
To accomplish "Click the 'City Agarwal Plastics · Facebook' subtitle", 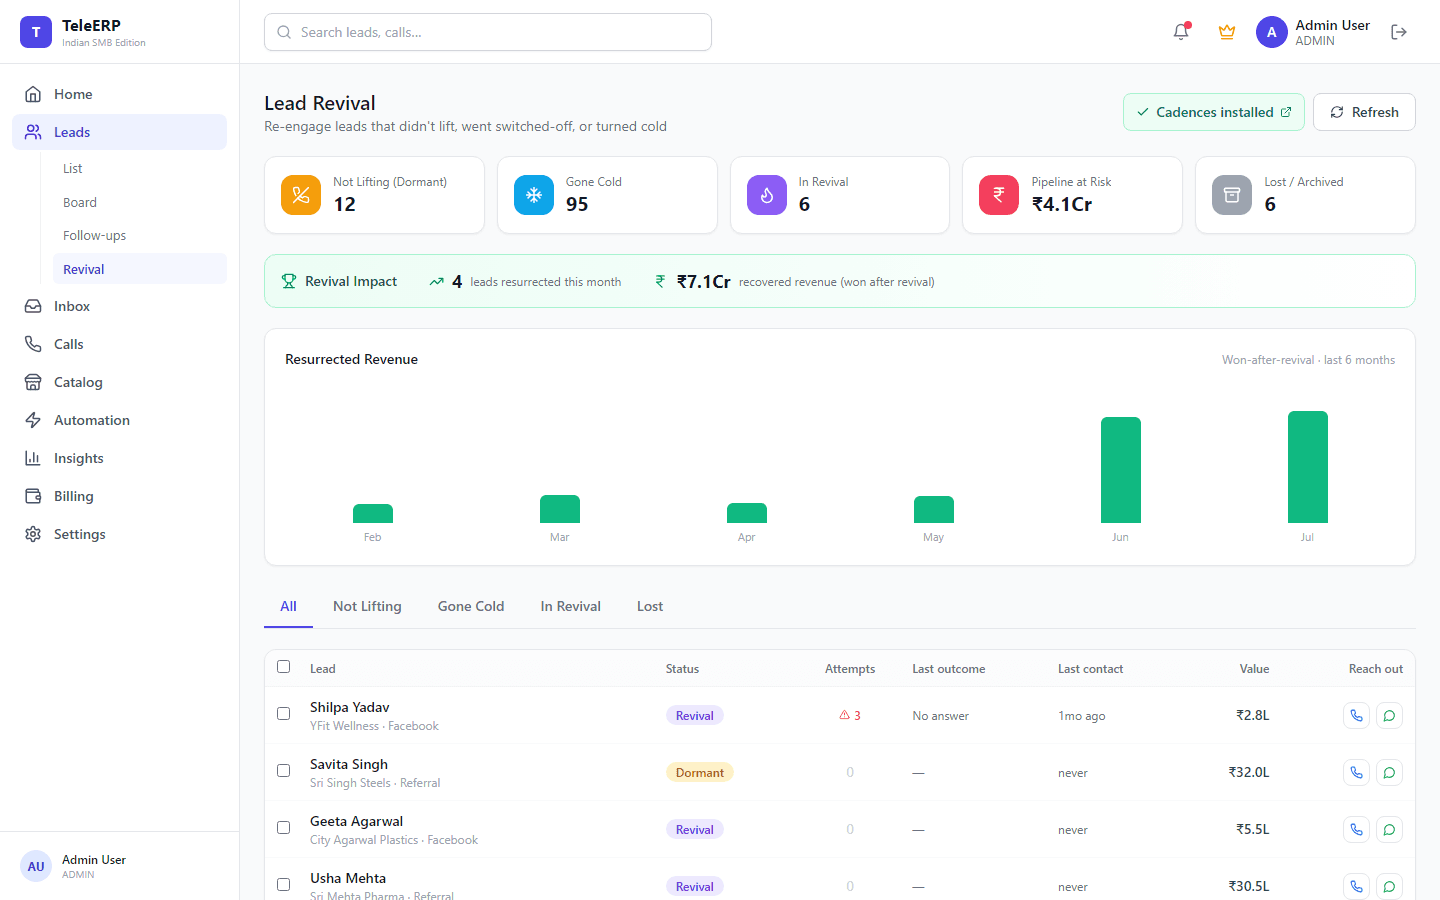I will (394, 840).
